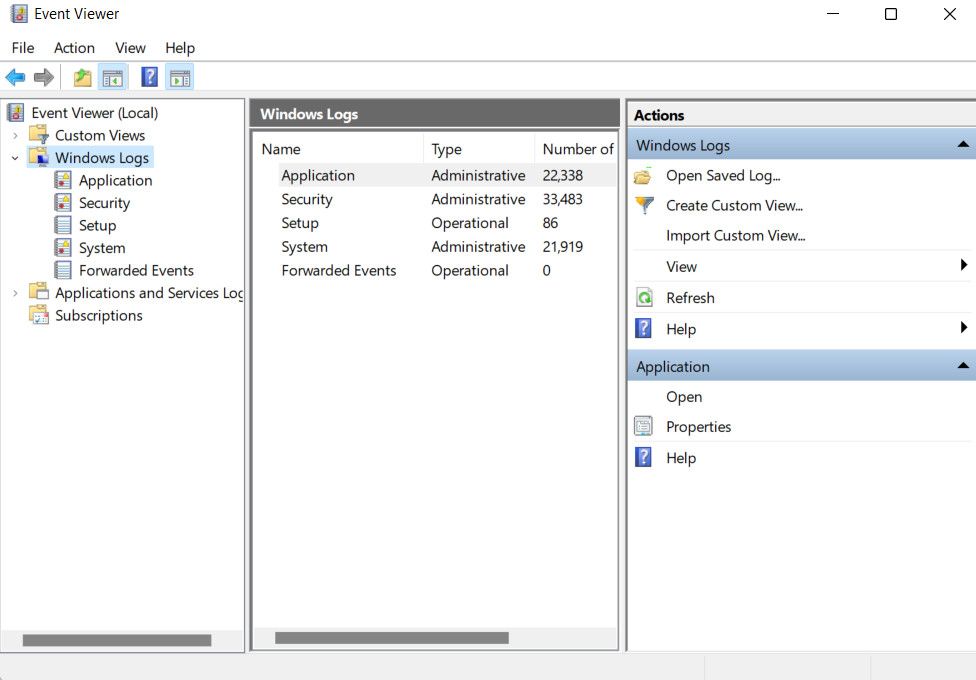Toggle the action pane visibility toolbar icon
Viewport: 976px width, 680px height.
[x=179, y=76]
